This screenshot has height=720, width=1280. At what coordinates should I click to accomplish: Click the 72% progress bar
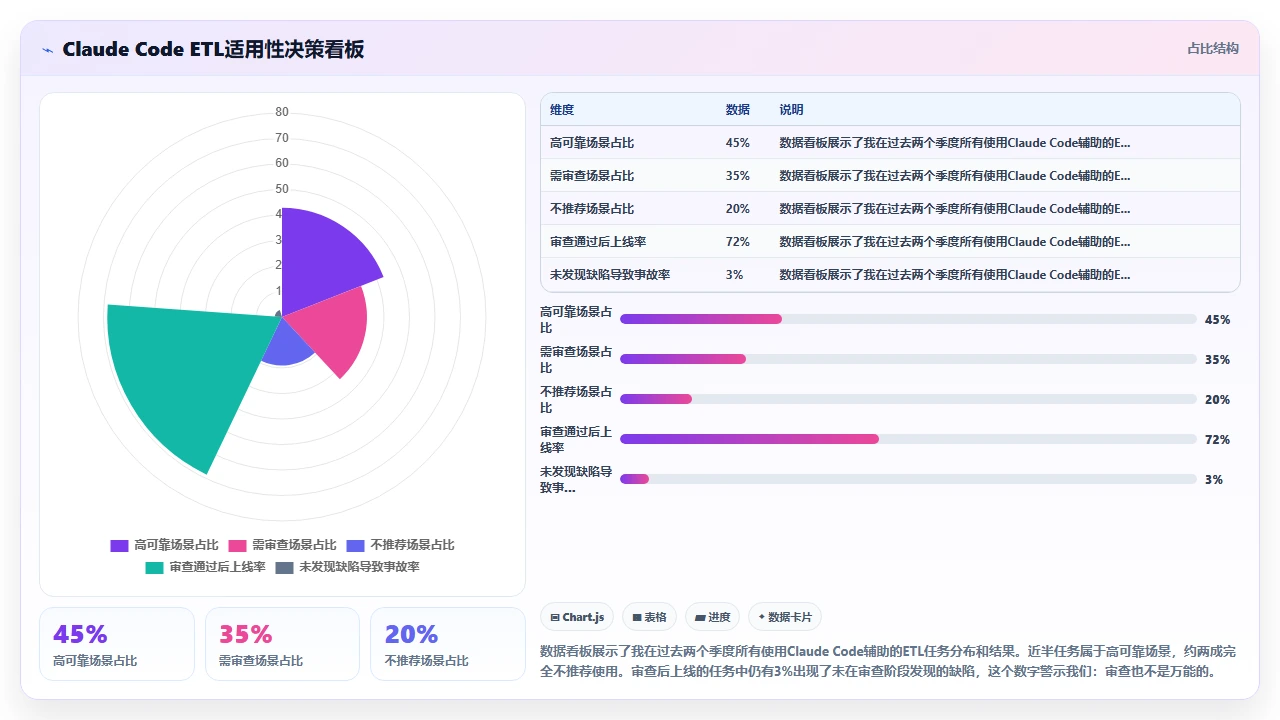(x=908, y=439)
